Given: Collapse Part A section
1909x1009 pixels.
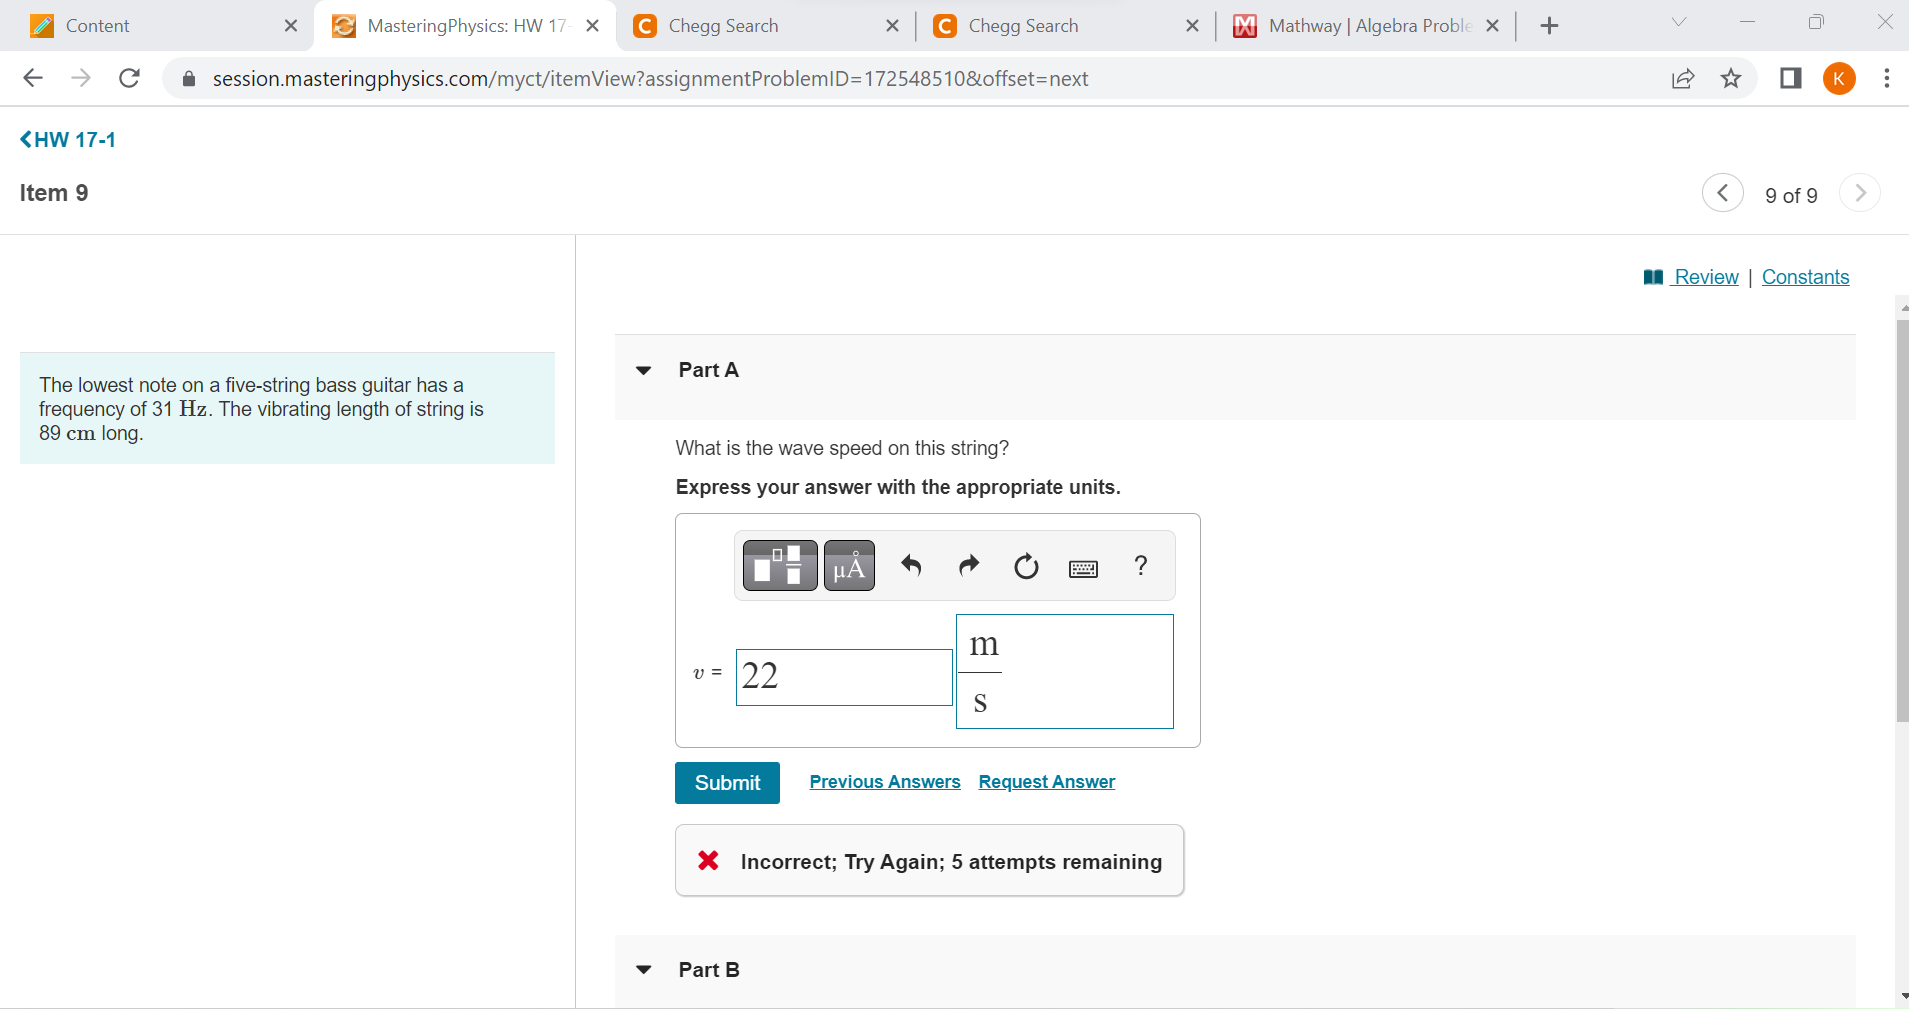Looking at the screenshot, I should (x=644, y=370).
